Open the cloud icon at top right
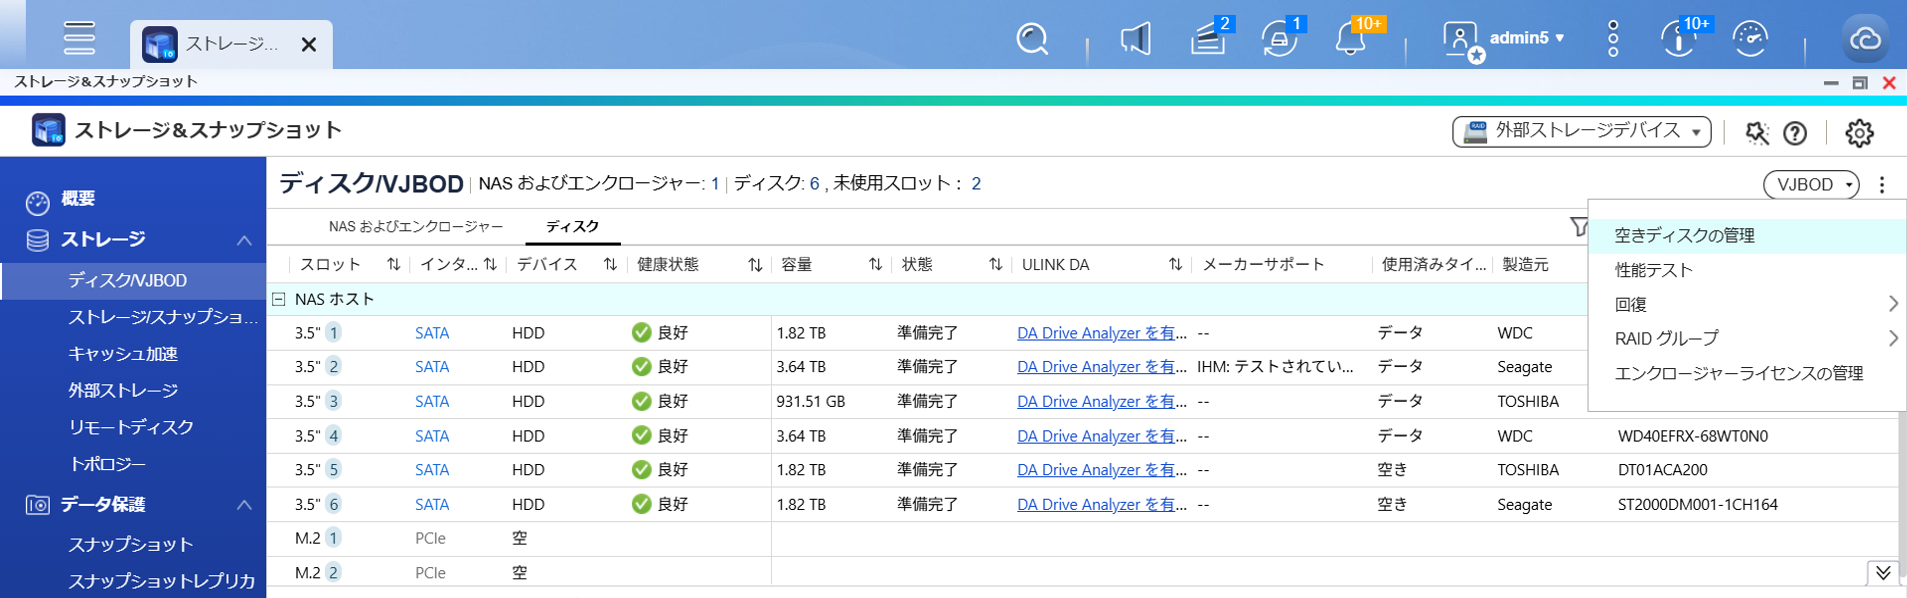The width and height of the screenshot is (1907, 598). tap(1865, 39)
